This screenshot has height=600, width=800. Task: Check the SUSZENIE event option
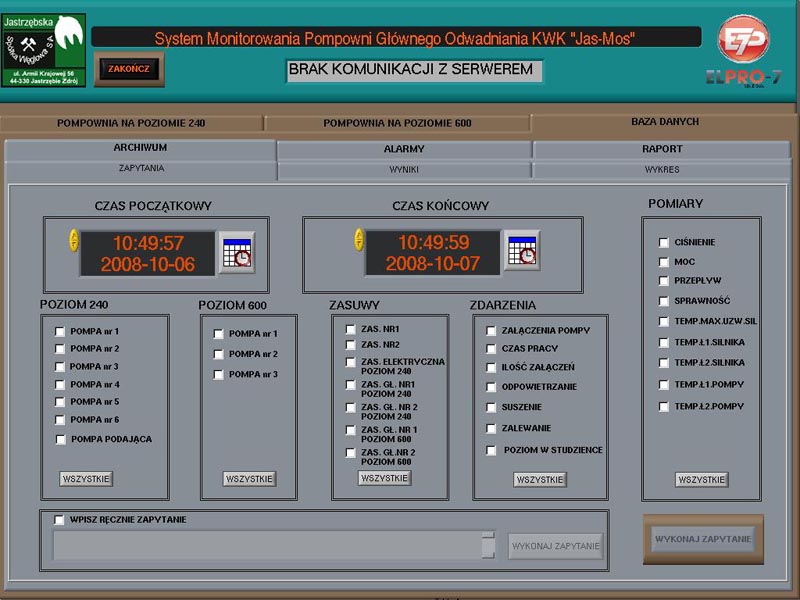[491, 407]
